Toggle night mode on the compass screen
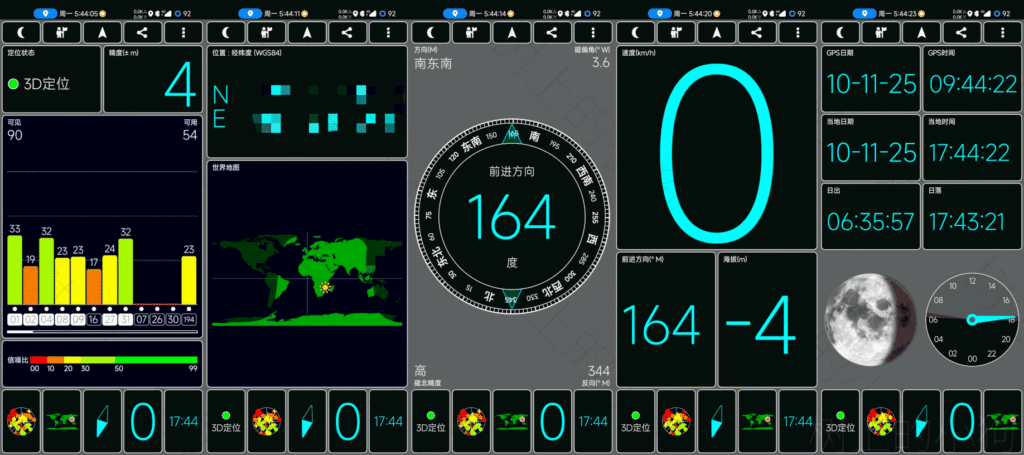The width and height of the screenshot is (1024, 455). point(429,32)
